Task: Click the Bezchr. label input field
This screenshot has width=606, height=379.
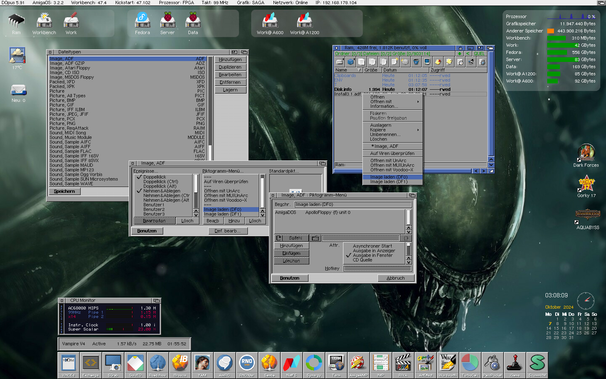Action: coord(353,204)
